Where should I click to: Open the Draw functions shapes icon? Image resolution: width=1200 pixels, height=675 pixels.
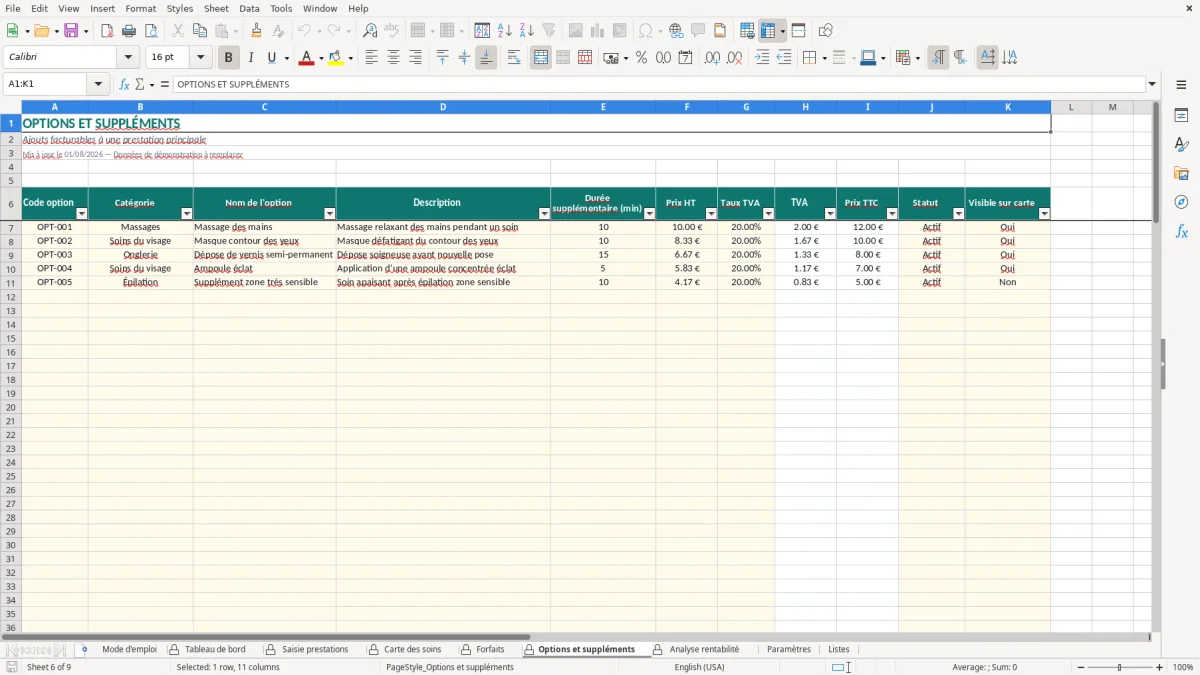[826, 31]
